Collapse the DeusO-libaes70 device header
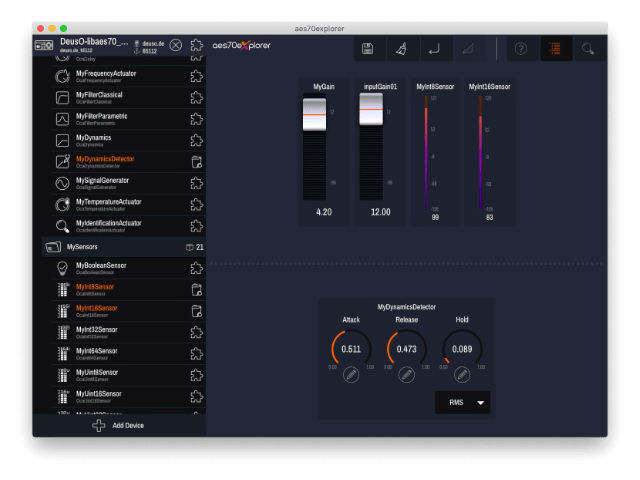640x480 pixels. [44, 45]
